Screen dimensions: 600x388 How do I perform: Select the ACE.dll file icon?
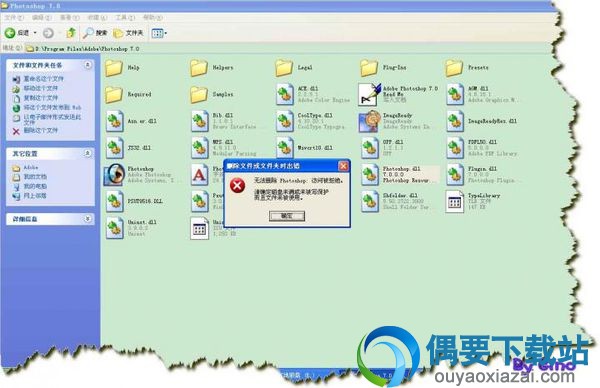click(x=284, y=94)
